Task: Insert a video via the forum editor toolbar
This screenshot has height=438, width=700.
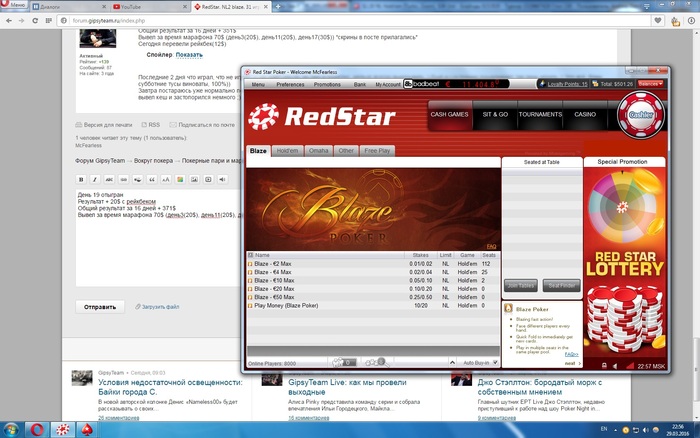Action: point(208,179)
